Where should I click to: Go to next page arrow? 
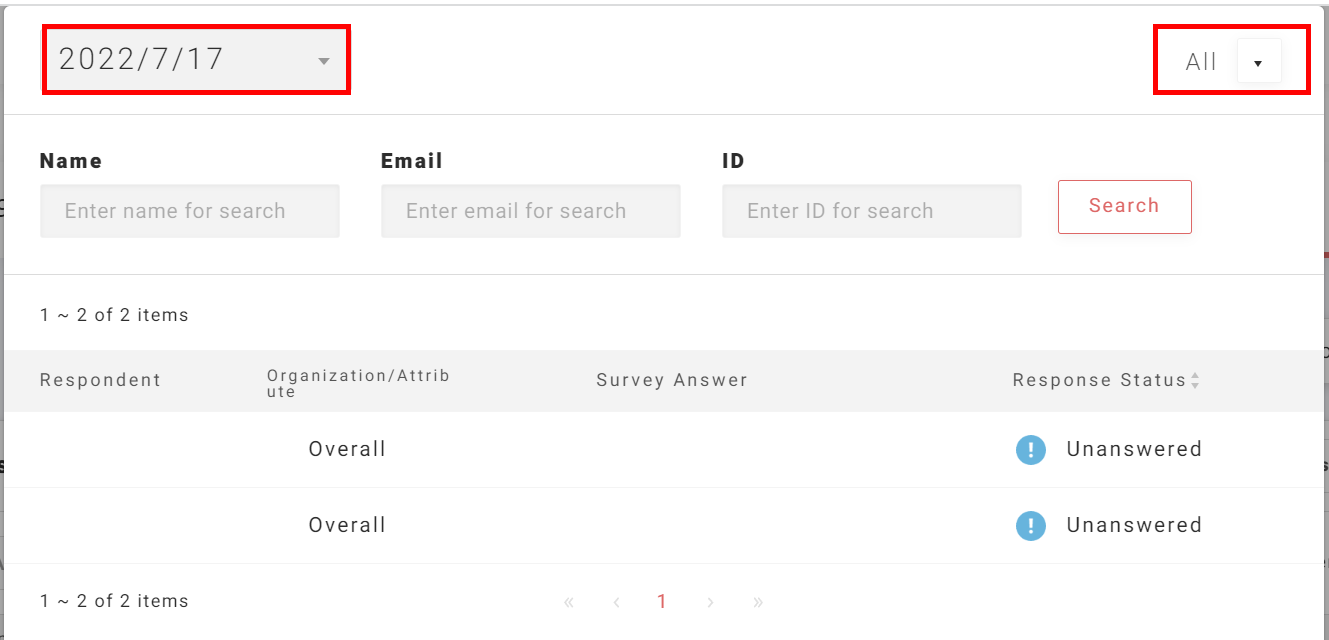pyautogui.click(x=710, y=602)
